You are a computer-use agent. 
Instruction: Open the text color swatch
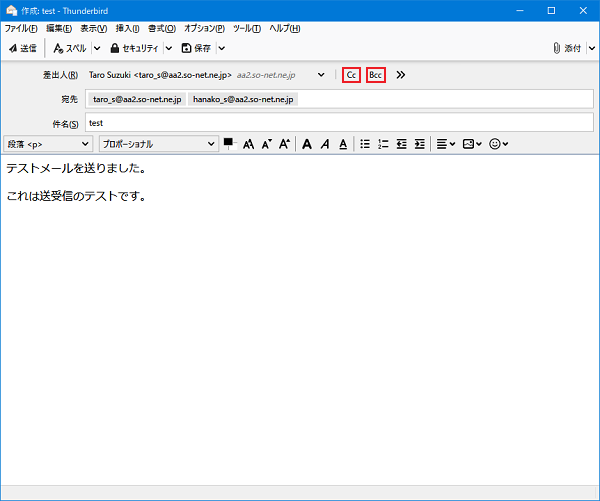(x=229, y=142)
